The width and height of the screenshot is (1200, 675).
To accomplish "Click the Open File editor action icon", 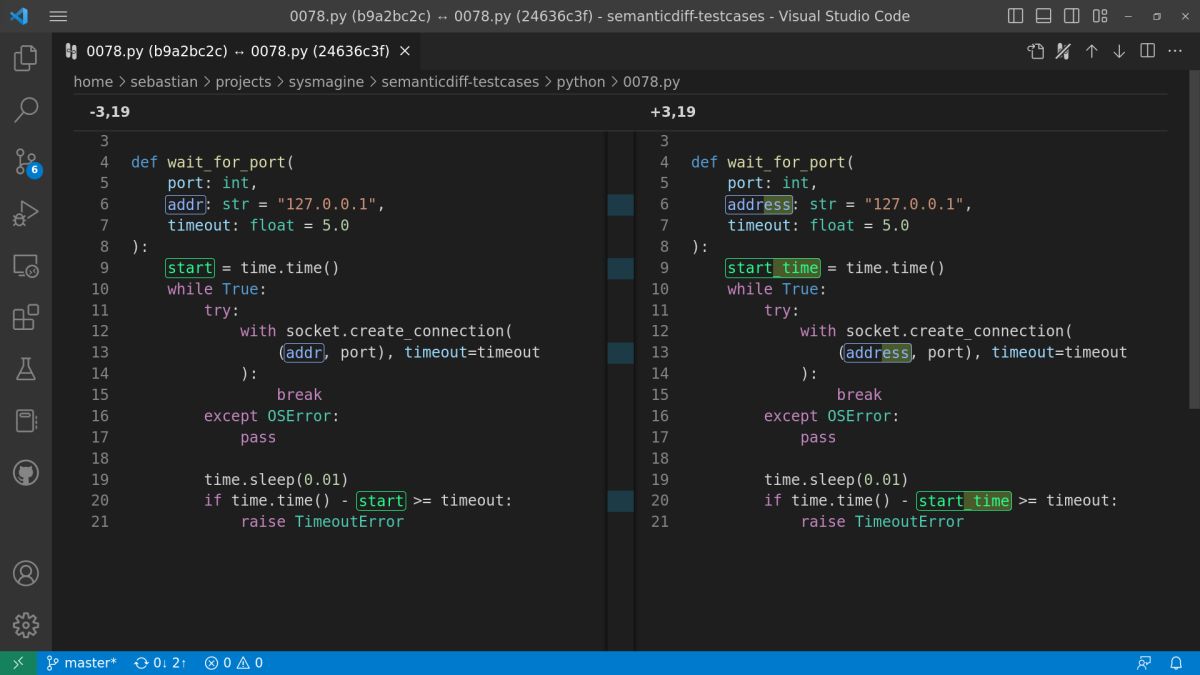I will pos(1036,51).
